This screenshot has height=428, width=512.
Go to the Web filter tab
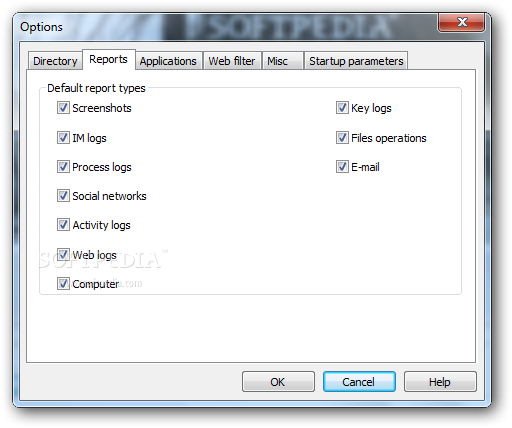click(x=232, y=61)
